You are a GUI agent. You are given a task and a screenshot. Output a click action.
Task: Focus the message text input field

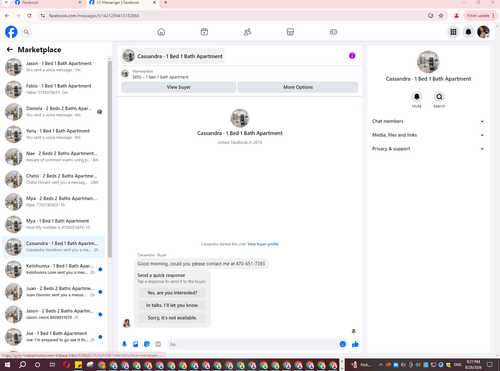click(257, 344)
